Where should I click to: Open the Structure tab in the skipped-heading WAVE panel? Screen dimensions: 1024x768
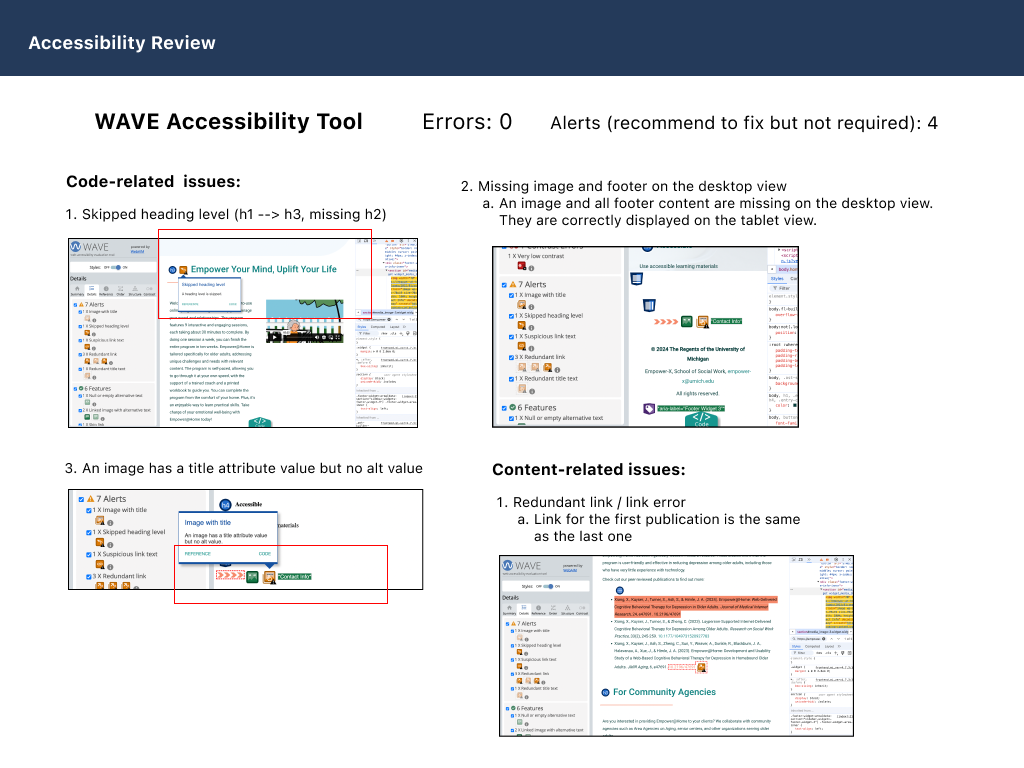click(134, 290)
